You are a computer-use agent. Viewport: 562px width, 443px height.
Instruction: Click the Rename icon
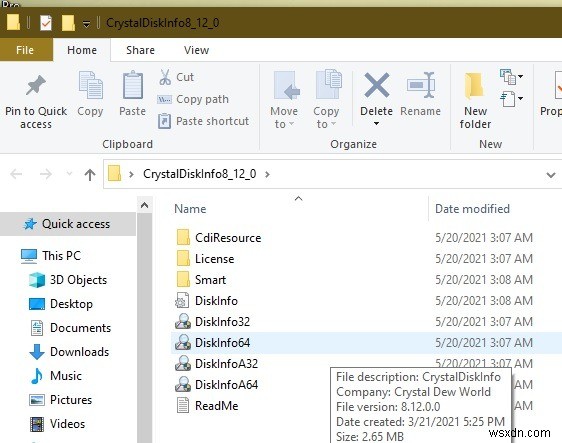(421, 85)
